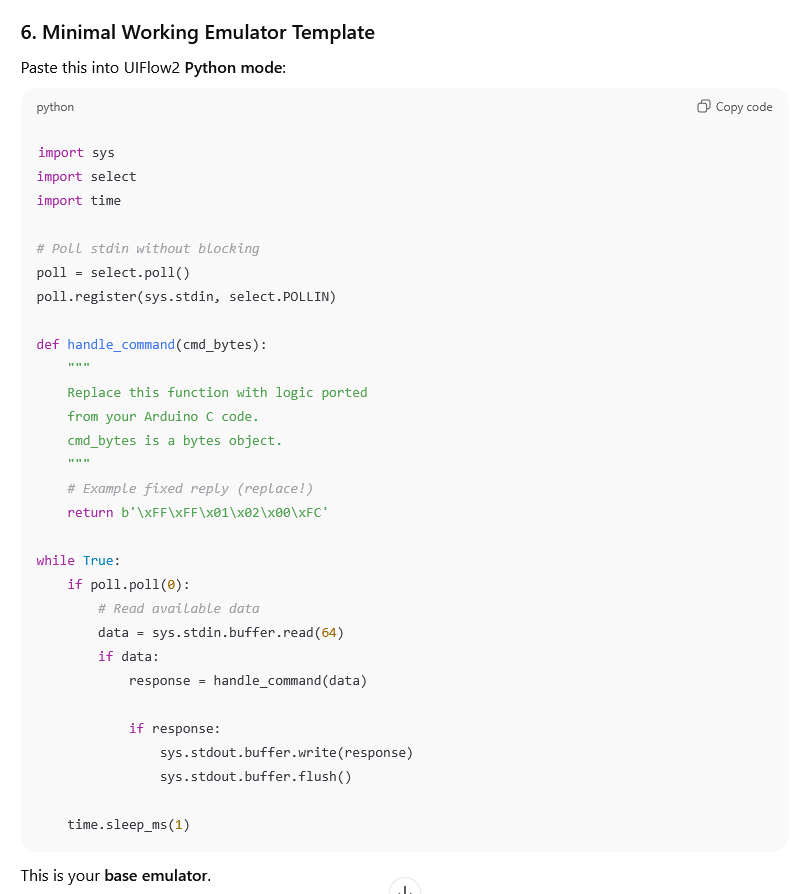Click the sys.stdin.buffer.read(64) line

[220, 633]
